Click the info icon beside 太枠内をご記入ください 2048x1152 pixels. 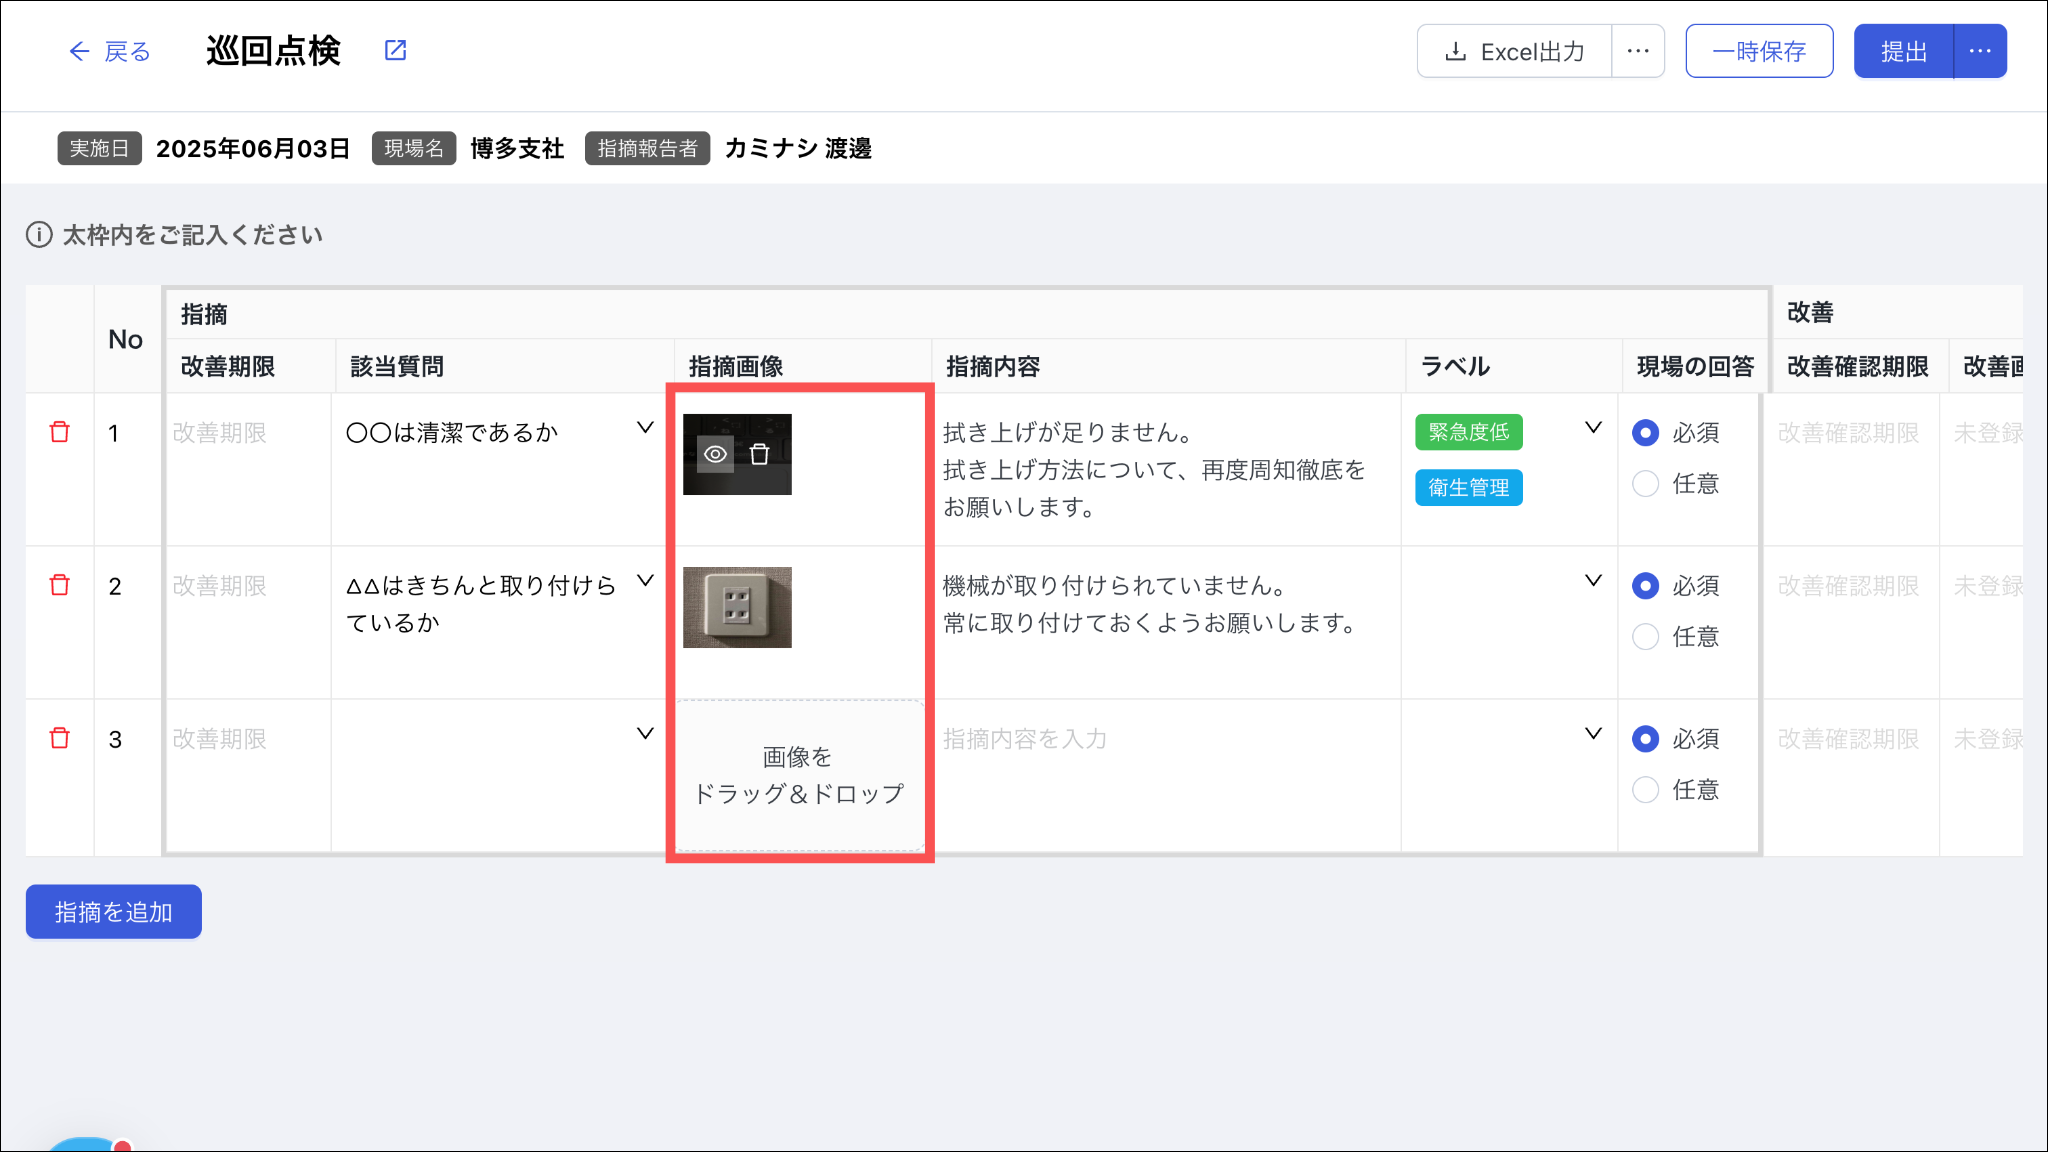pos(39,235)
